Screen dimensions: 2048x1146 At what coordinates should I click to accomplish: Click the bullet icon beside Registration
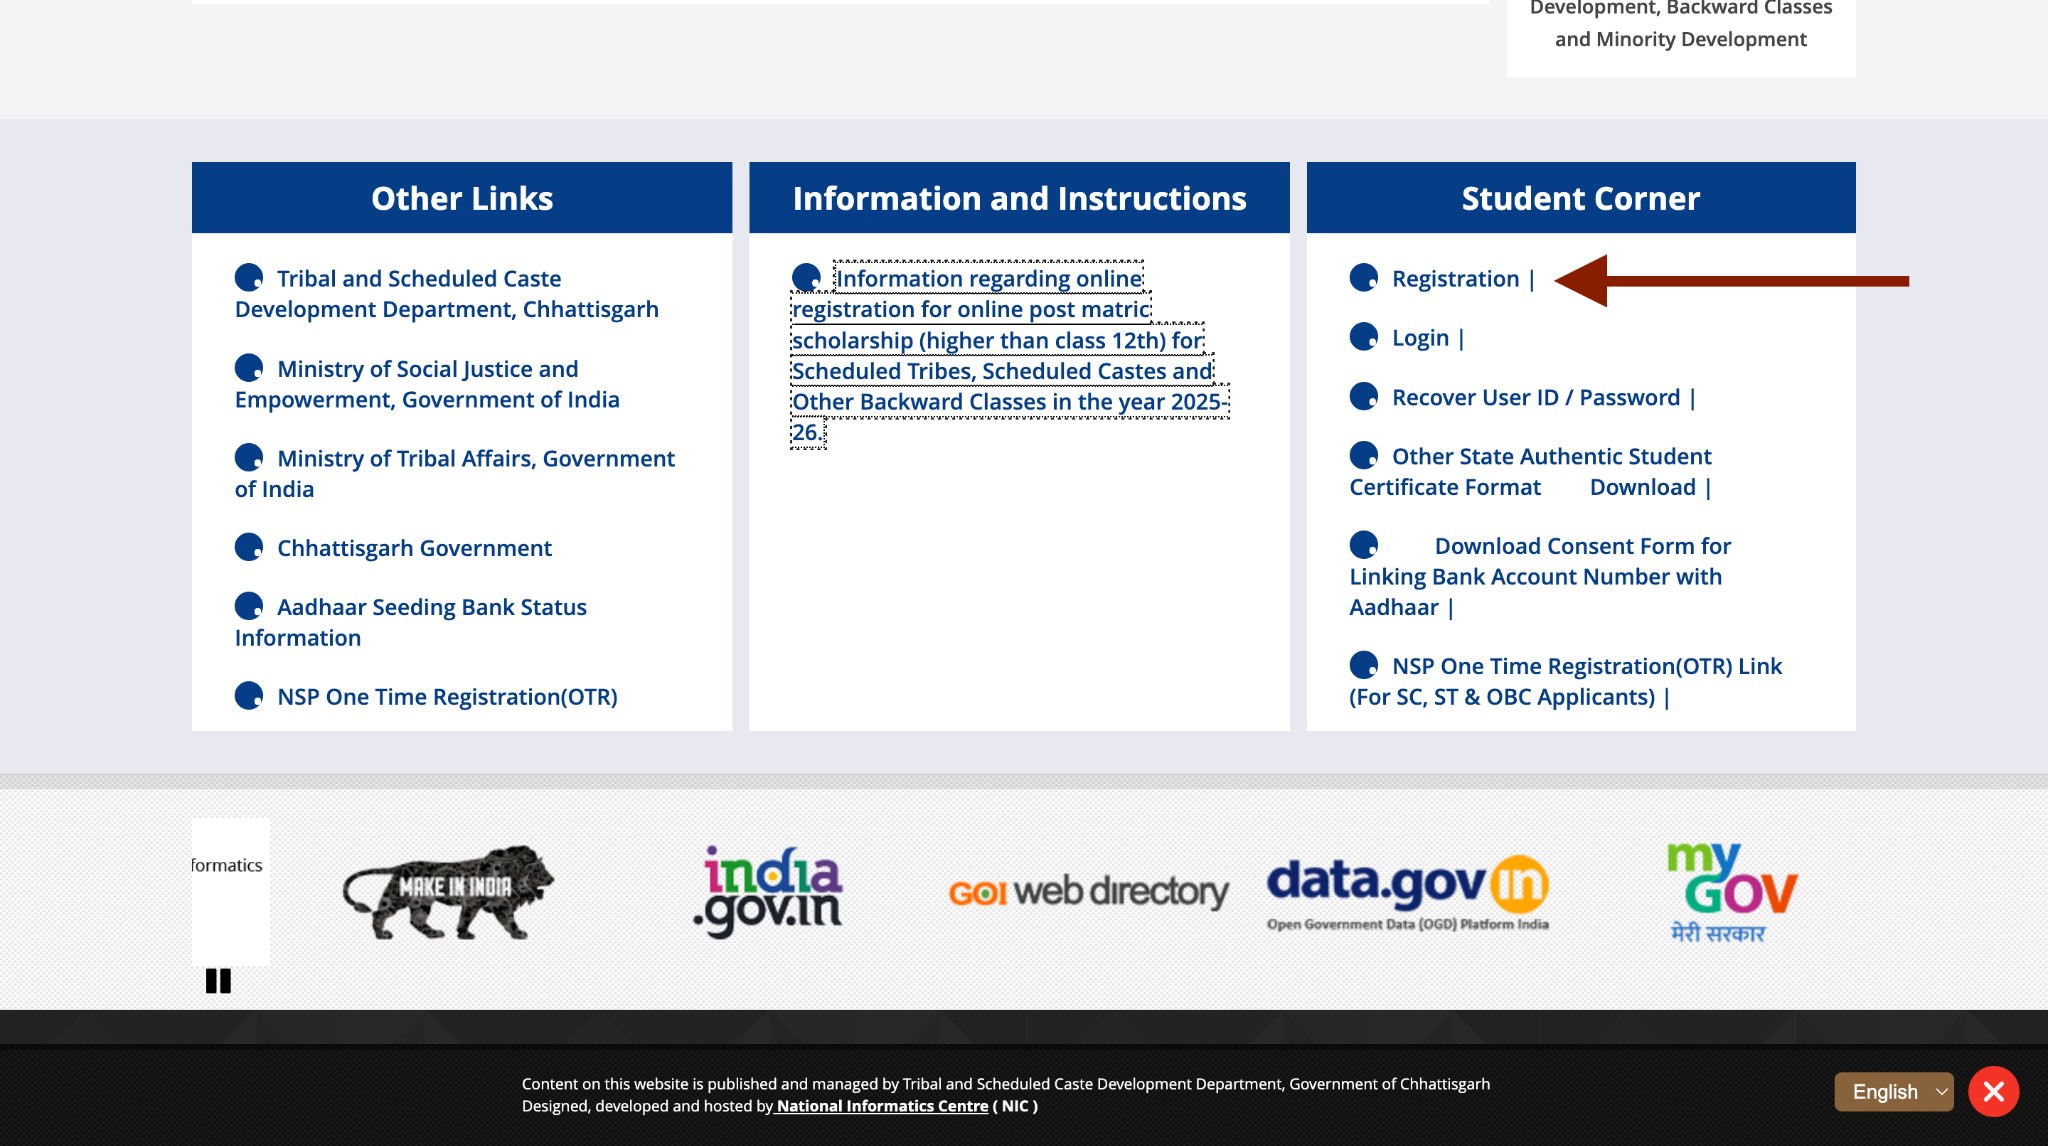[x=1363, y=278]
